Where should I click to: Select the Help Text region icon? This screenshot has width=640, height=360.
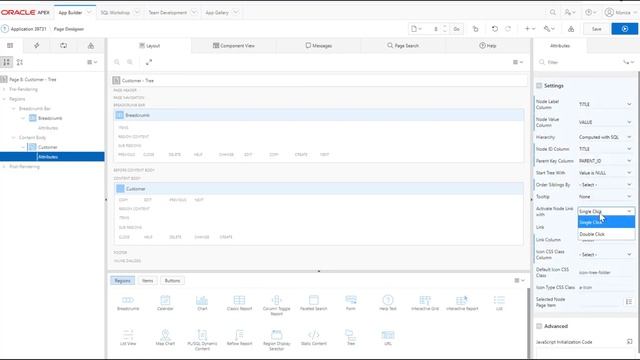(388, 300)
